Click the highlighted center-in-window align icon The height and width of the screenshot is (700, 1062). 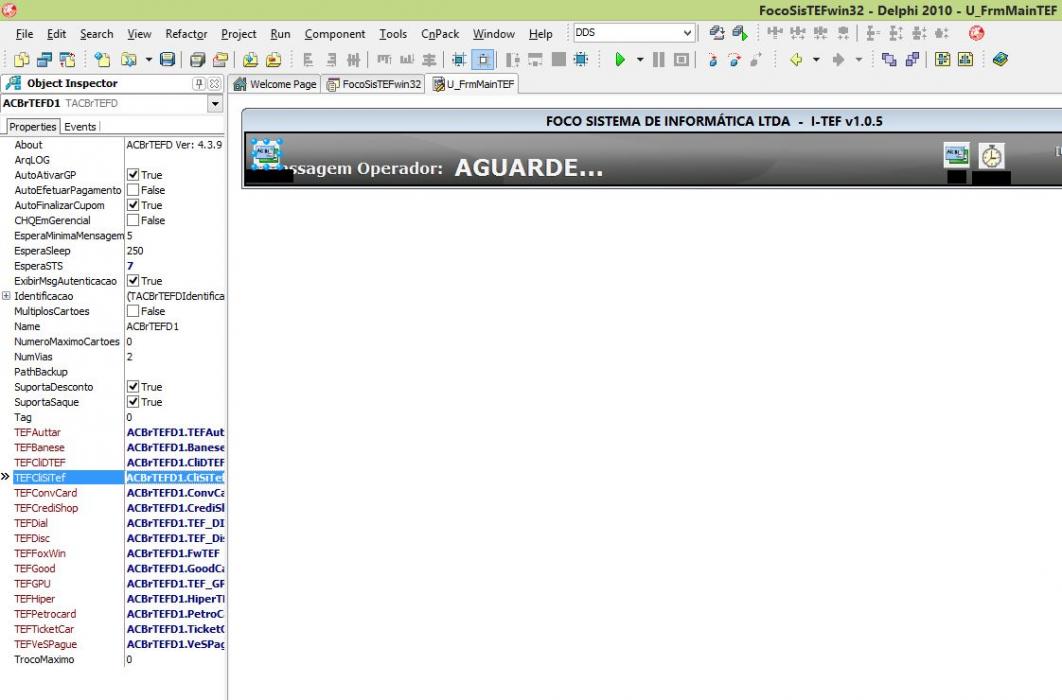pos(483,60)
